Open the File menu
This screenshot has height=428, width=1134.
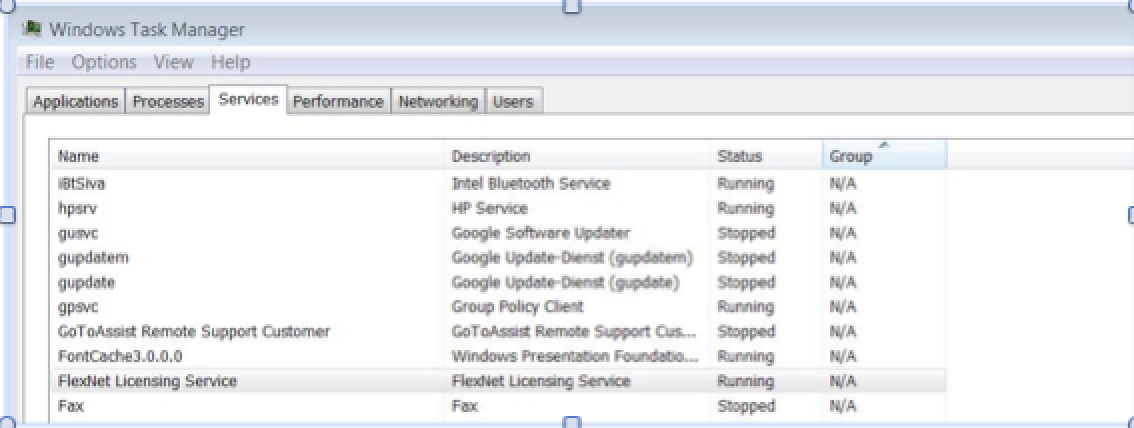click(x=40, y=62)
